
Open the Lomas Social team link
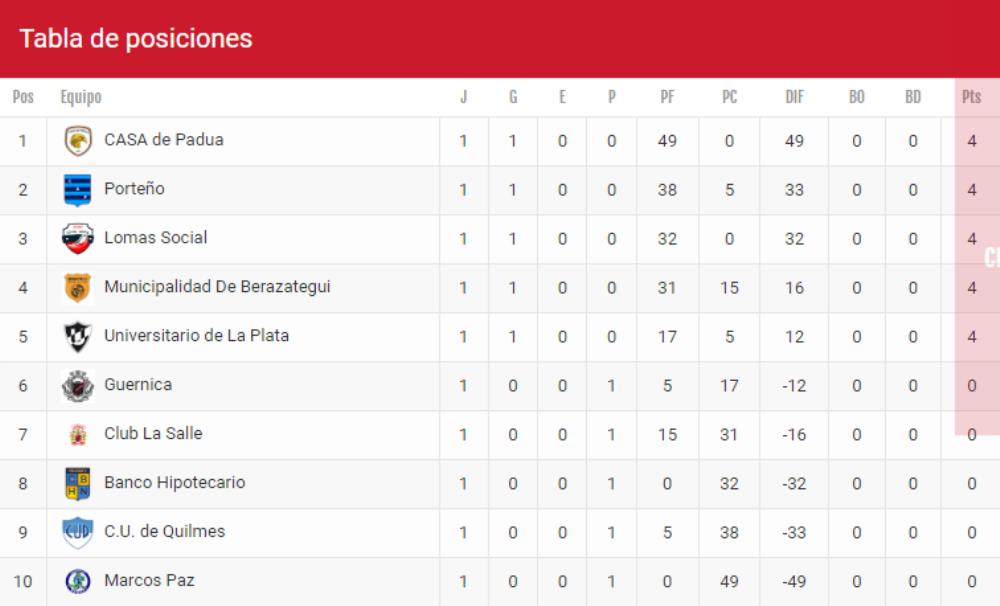pyautogui.click(x=156, y=237)
